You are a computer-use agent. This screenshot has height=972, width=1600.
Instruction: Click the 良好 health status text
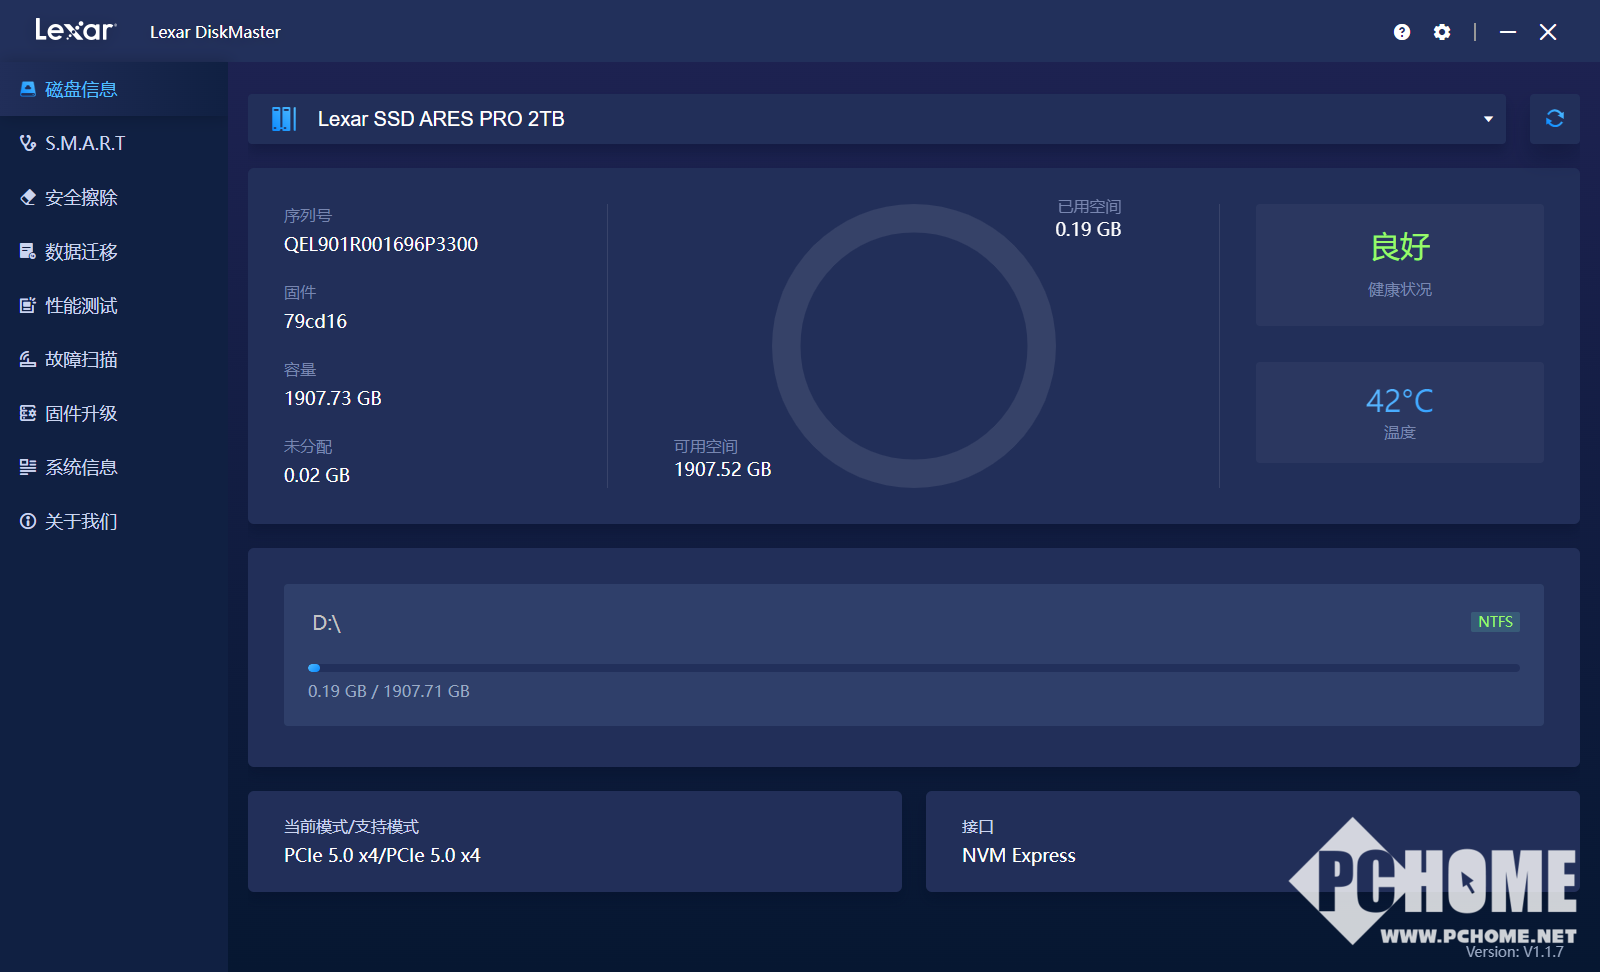1400,247
